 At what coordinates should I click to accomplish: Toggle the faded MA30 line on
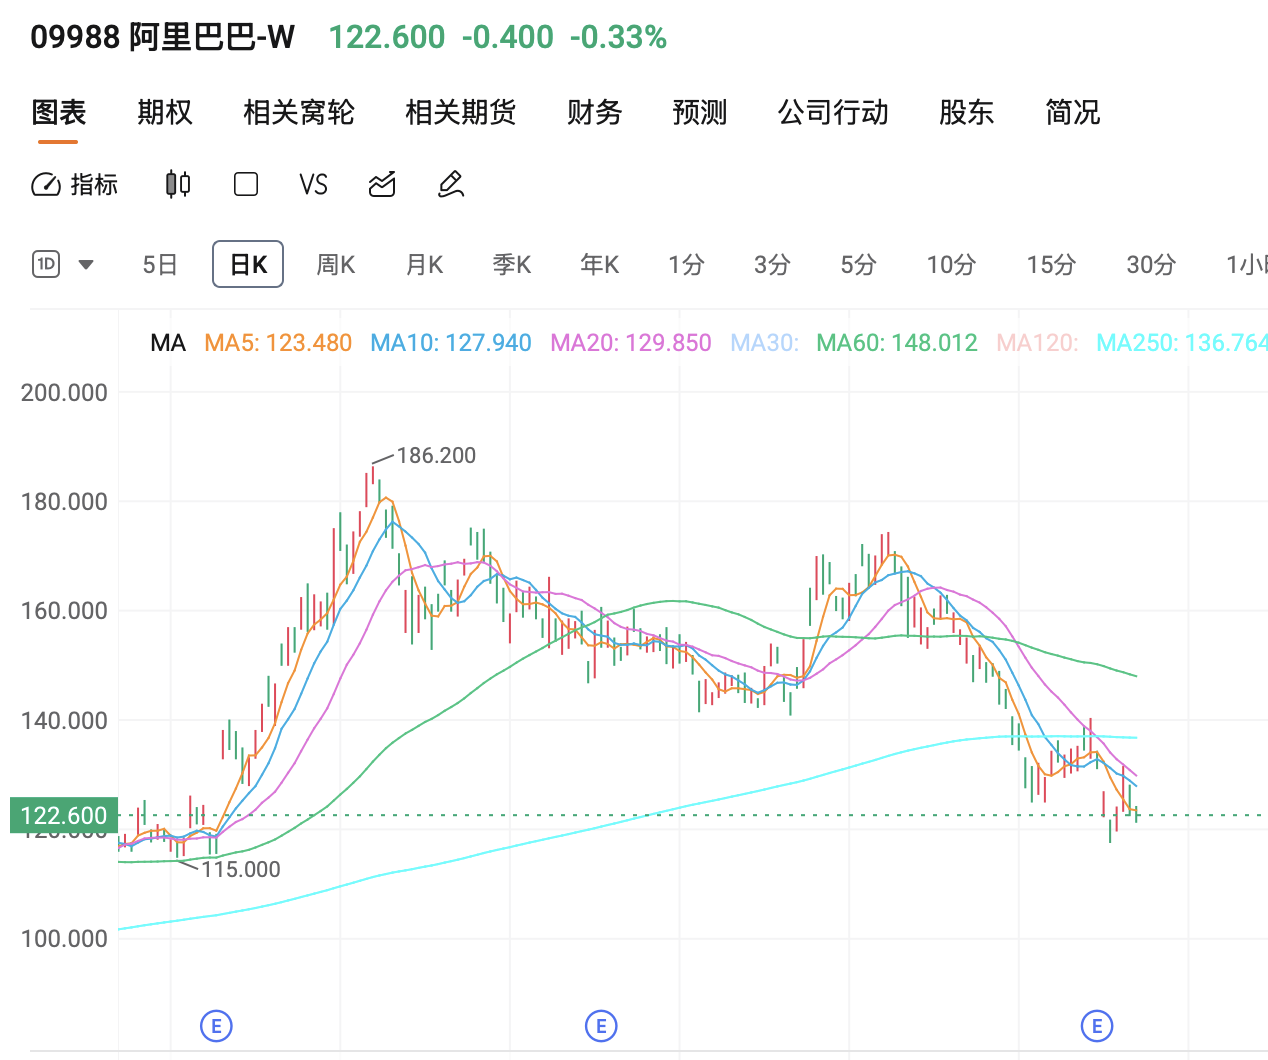(764, 343)
